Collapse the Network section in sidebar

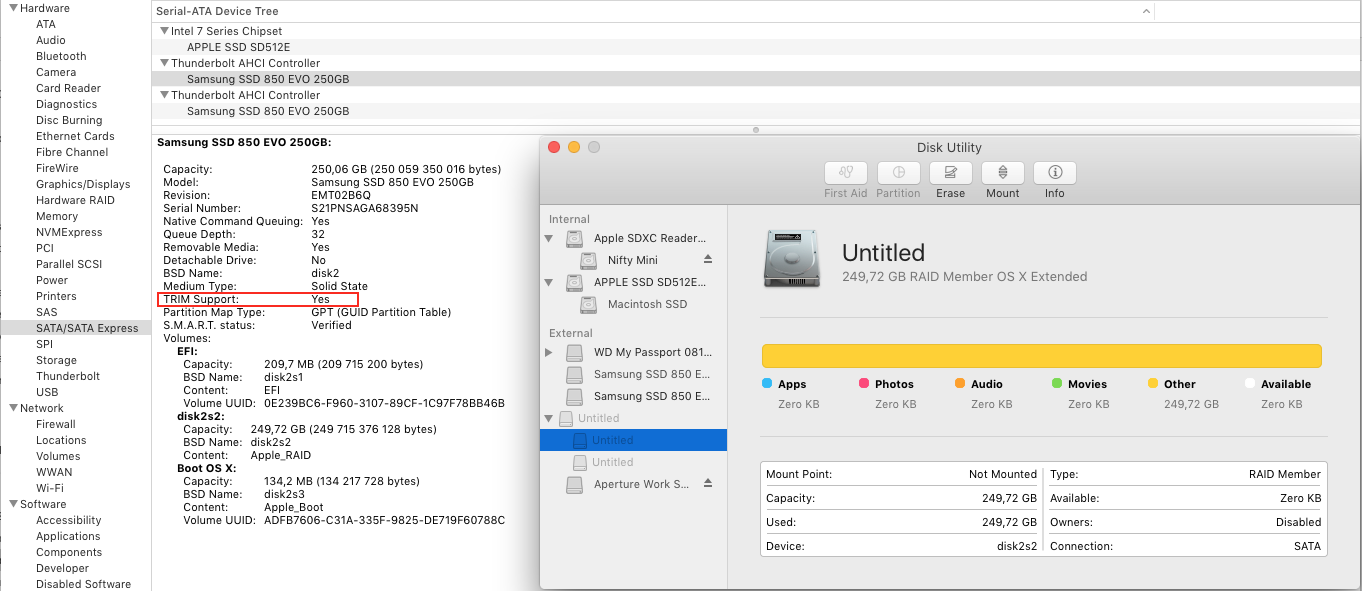[x=12, y=408]
